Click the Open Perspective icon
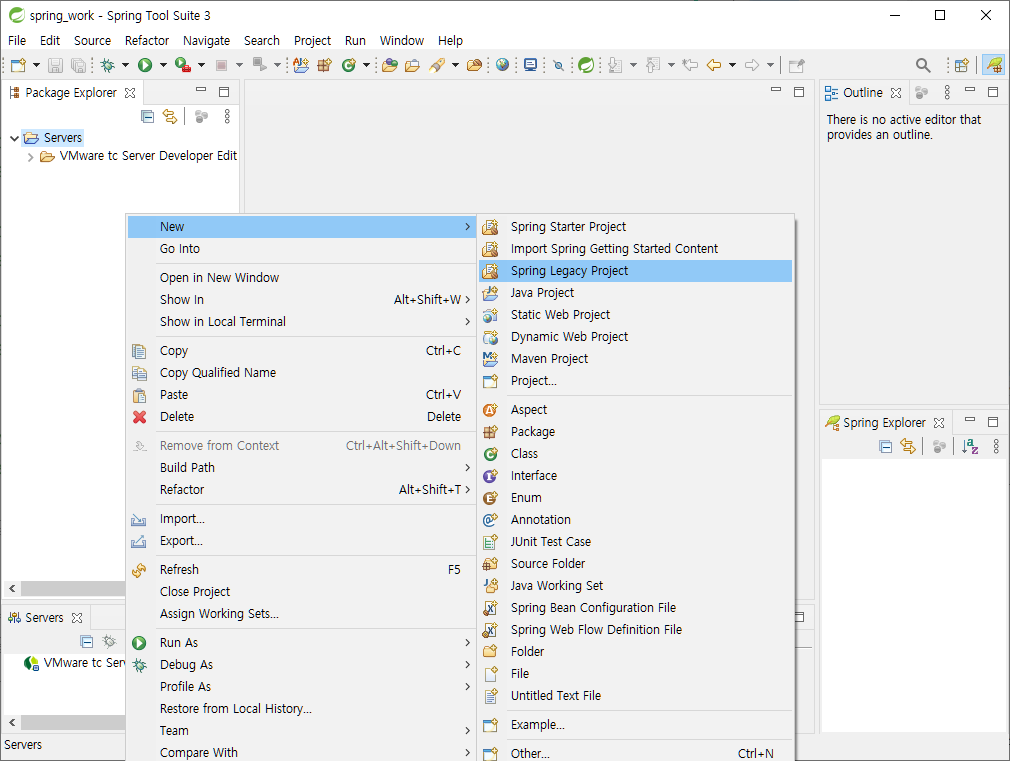 [x=962, y=65]
